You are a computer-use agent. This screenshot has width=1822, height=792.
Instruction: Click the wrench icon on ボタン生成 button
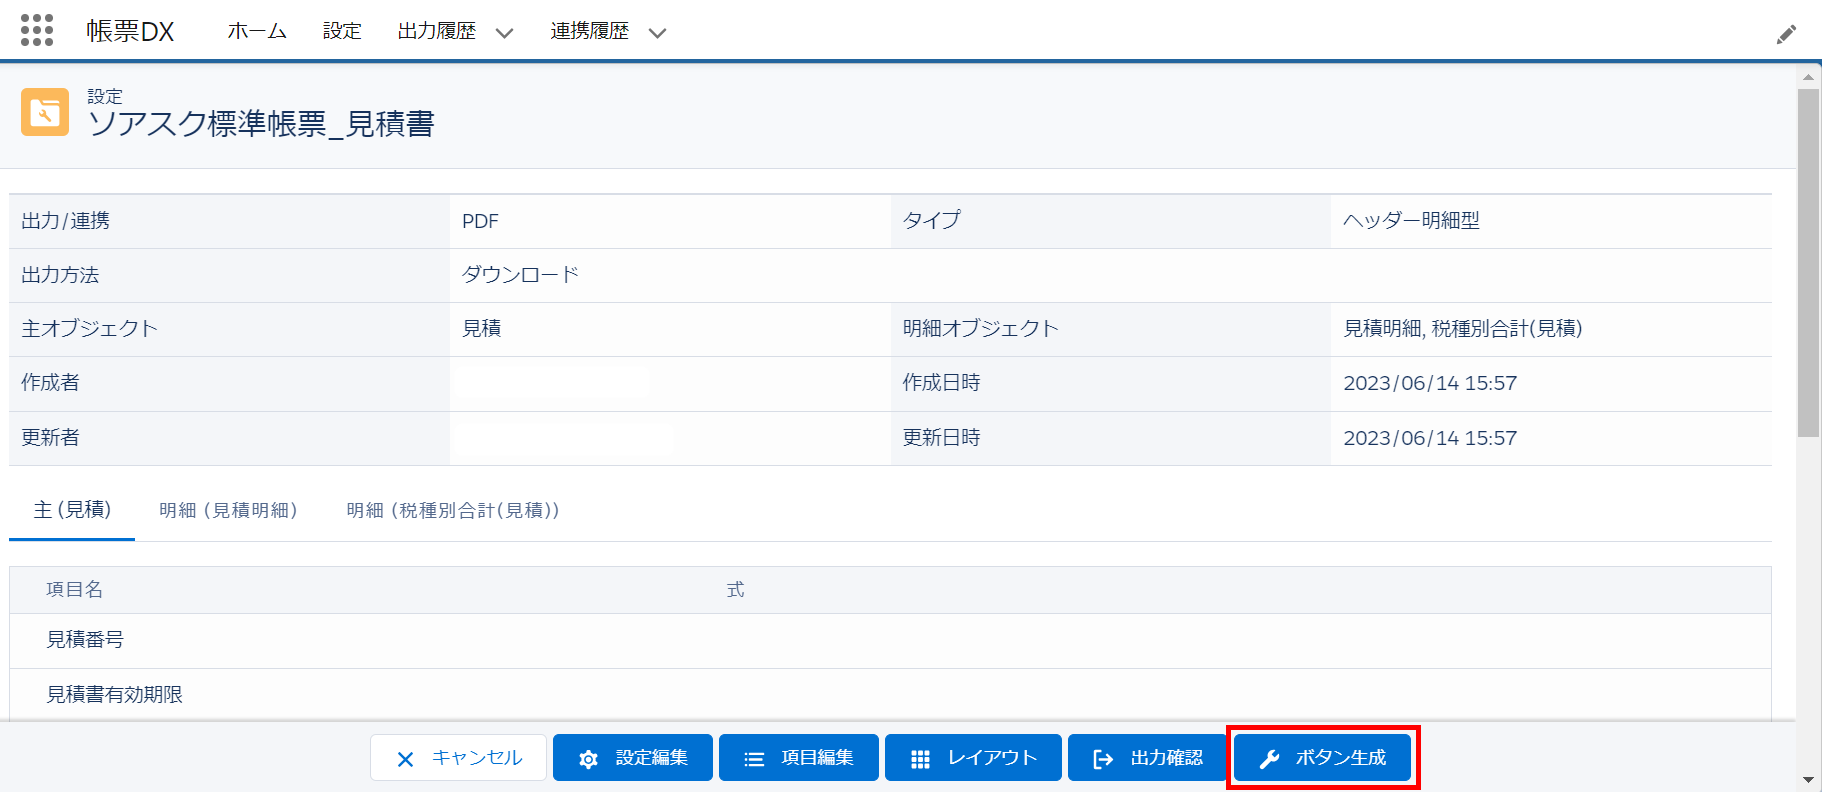(1269, 759)
